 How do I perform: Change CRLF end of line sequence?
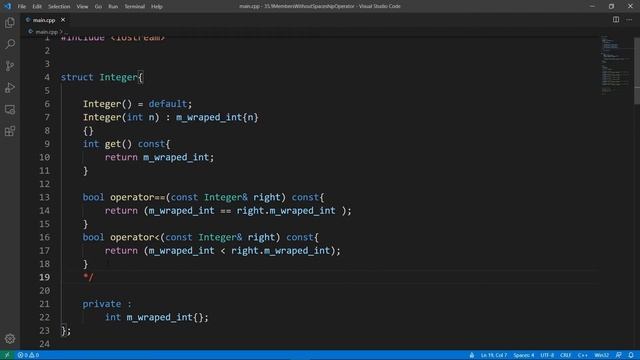[565, 355]
